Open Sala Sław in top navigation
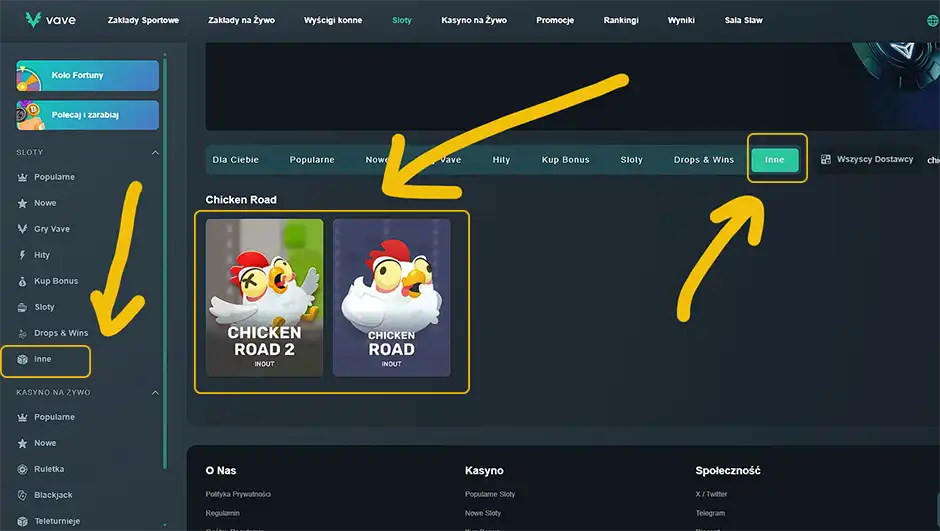Screen dimensions: 940x531 [744, 20]
